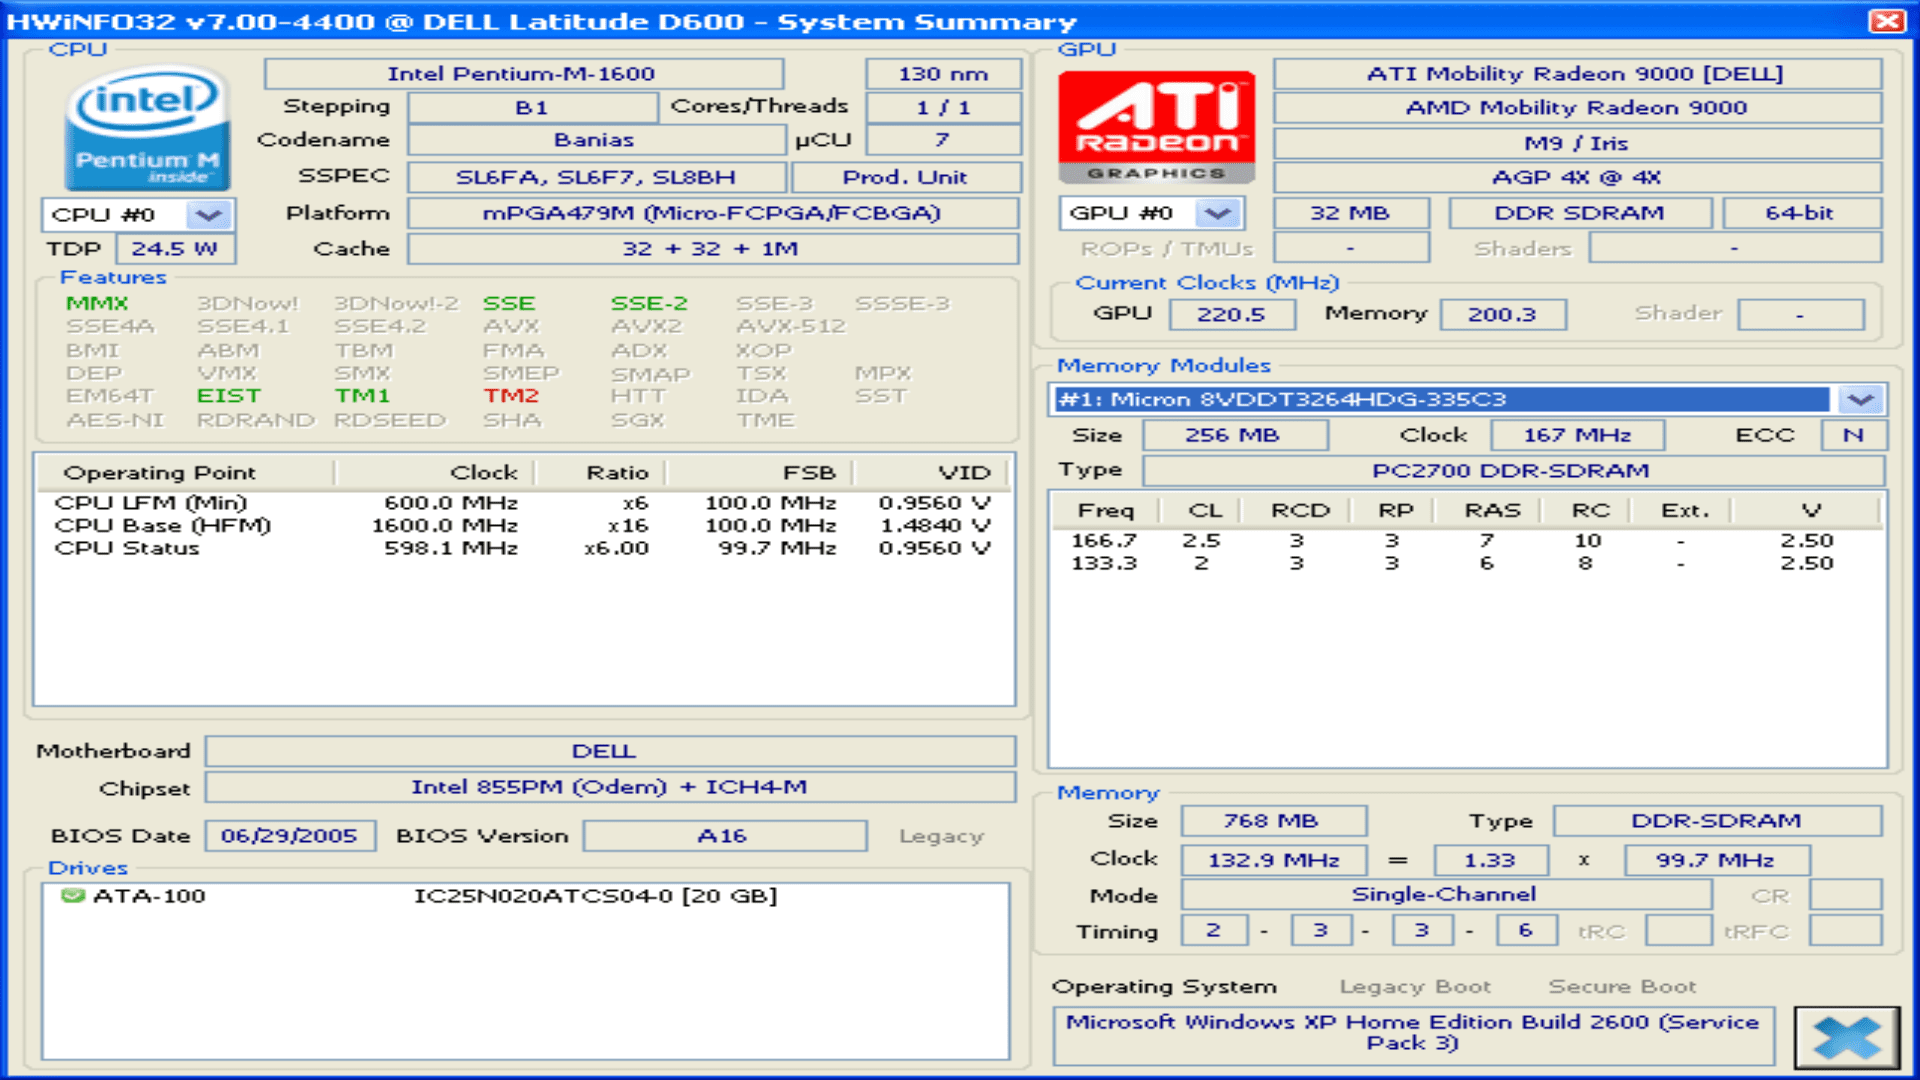Click the 220.5 GPU clock field
The height and width of the screenshot is (1080, 1920).
coord(1232,314)
